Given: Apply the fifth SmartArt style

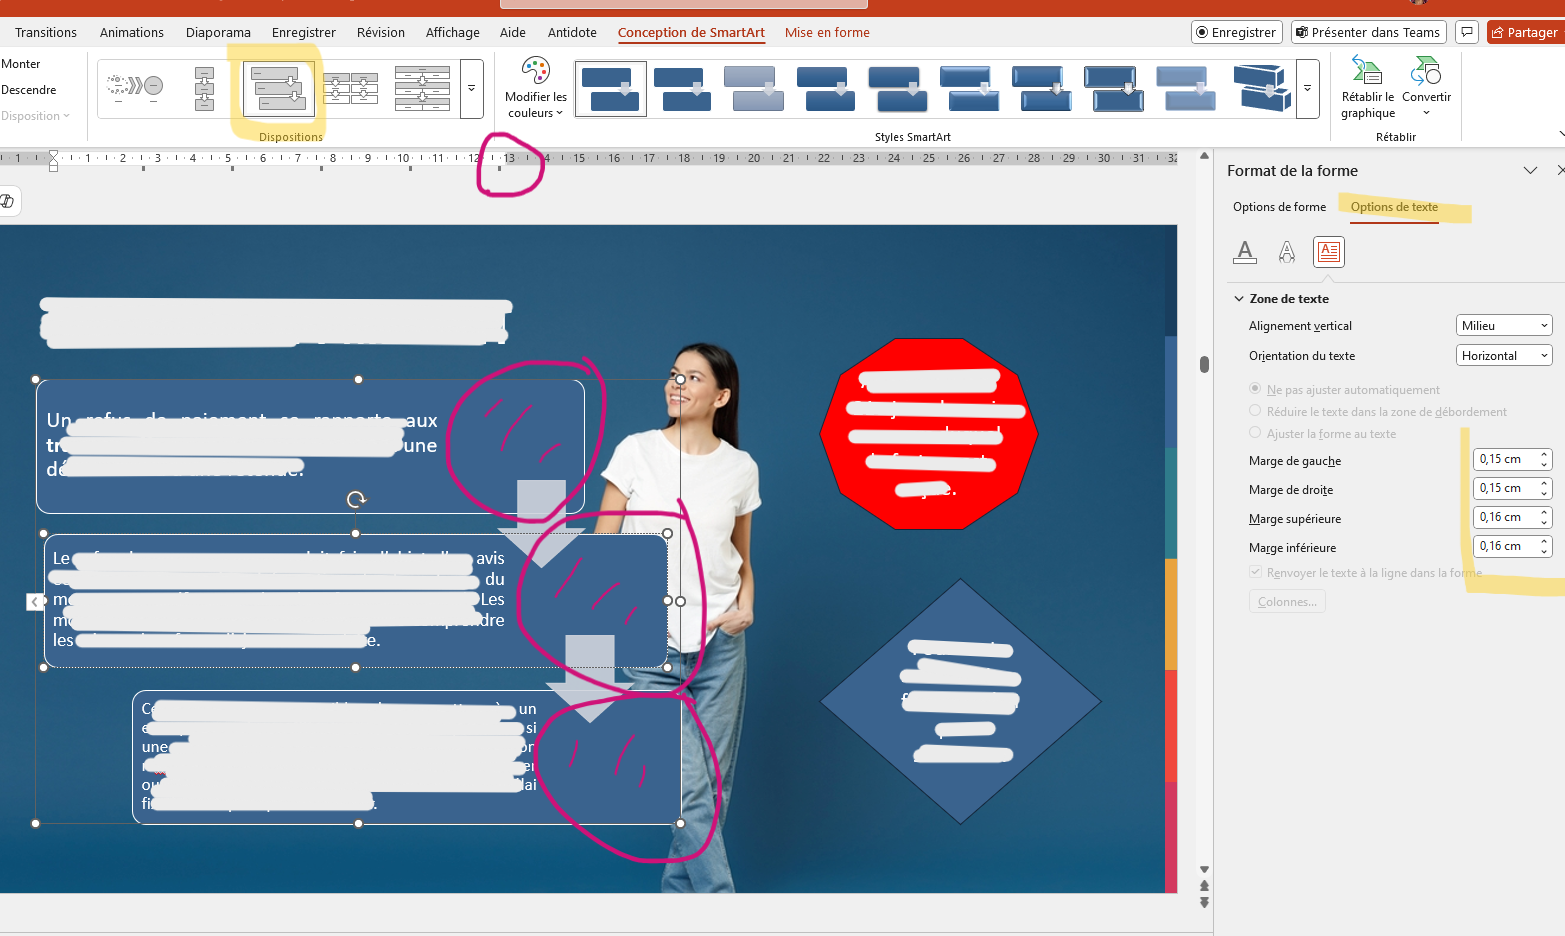Looking at the screenshot, I should click(898, 89).
